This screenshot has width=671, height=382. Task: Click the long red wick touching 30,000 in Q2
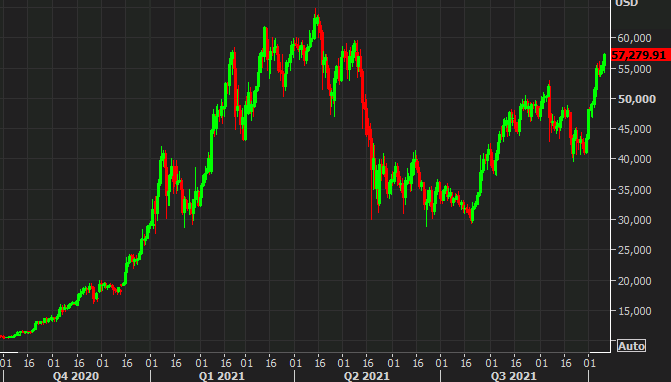[371, 201]
